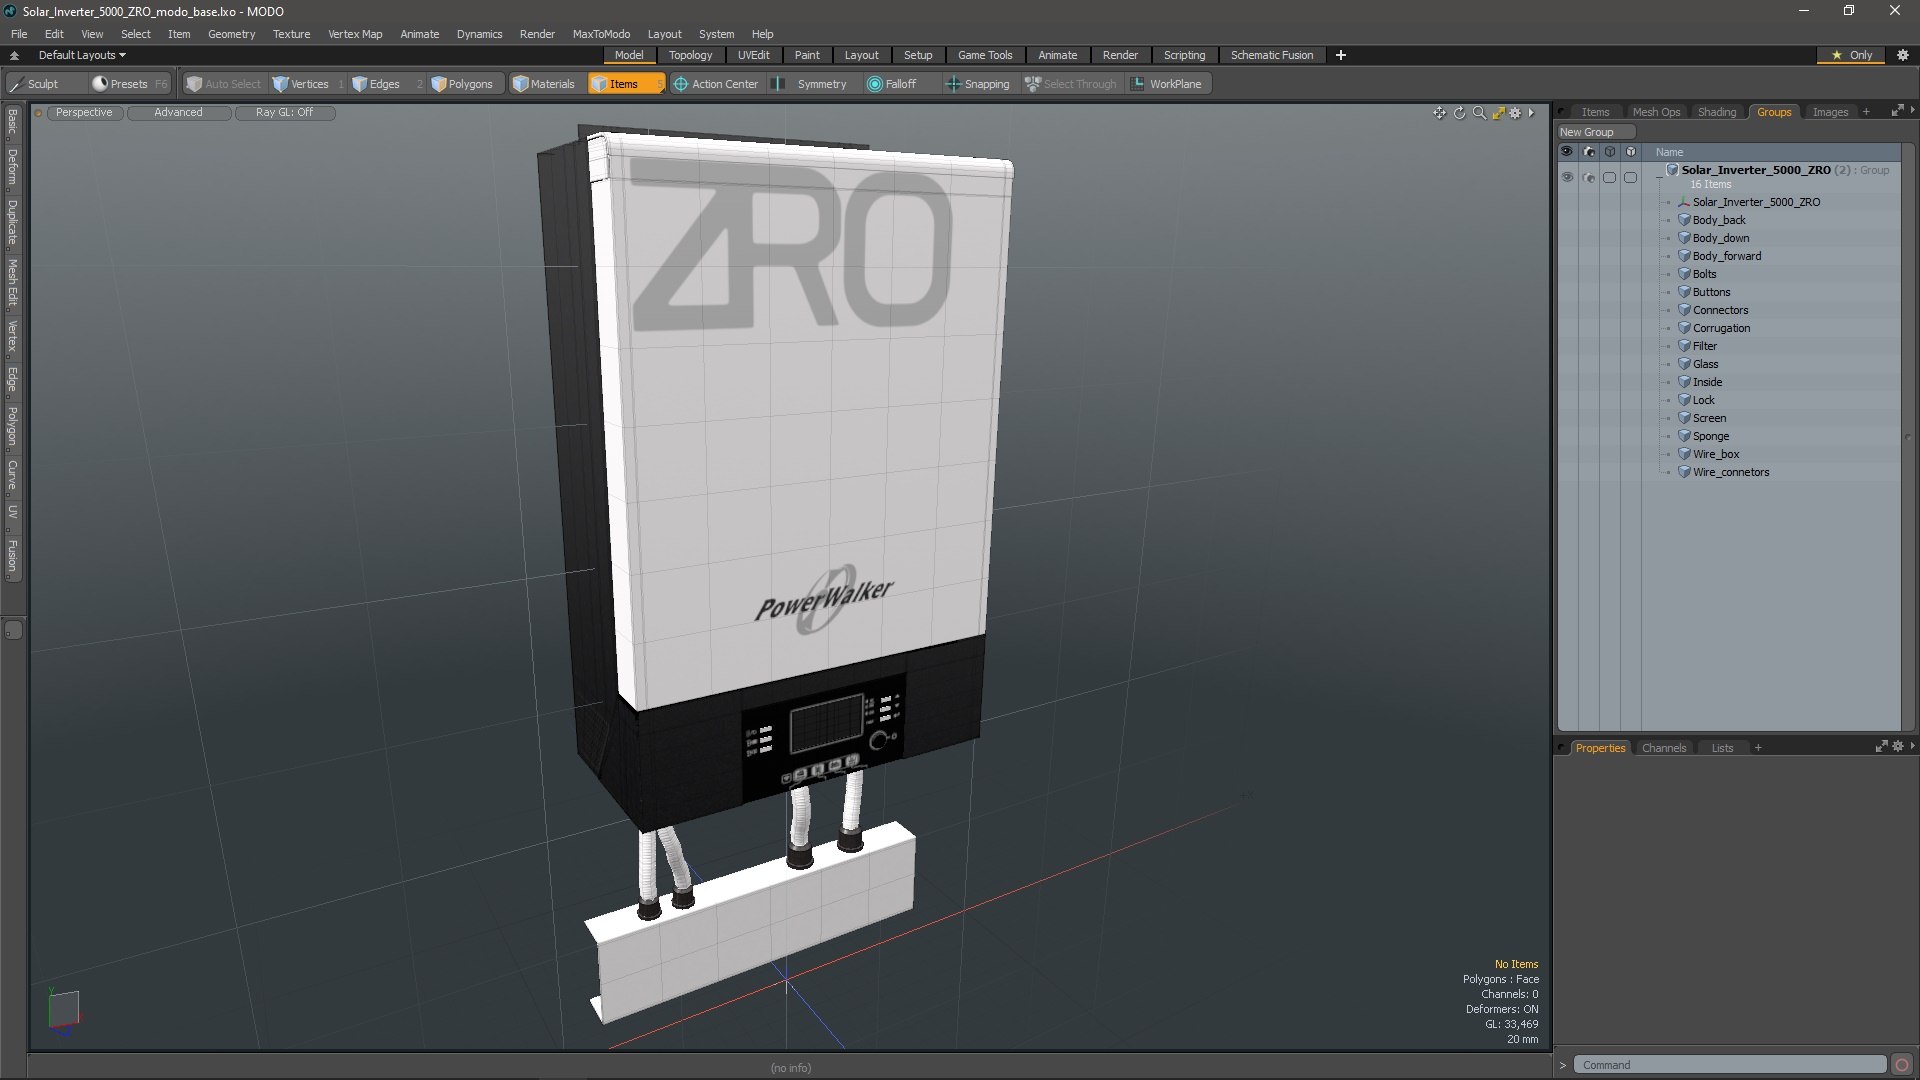The image size is (1920, 1080).
Task: Select Body_forward item in Groups list
Action: [x=1726, y=256]
